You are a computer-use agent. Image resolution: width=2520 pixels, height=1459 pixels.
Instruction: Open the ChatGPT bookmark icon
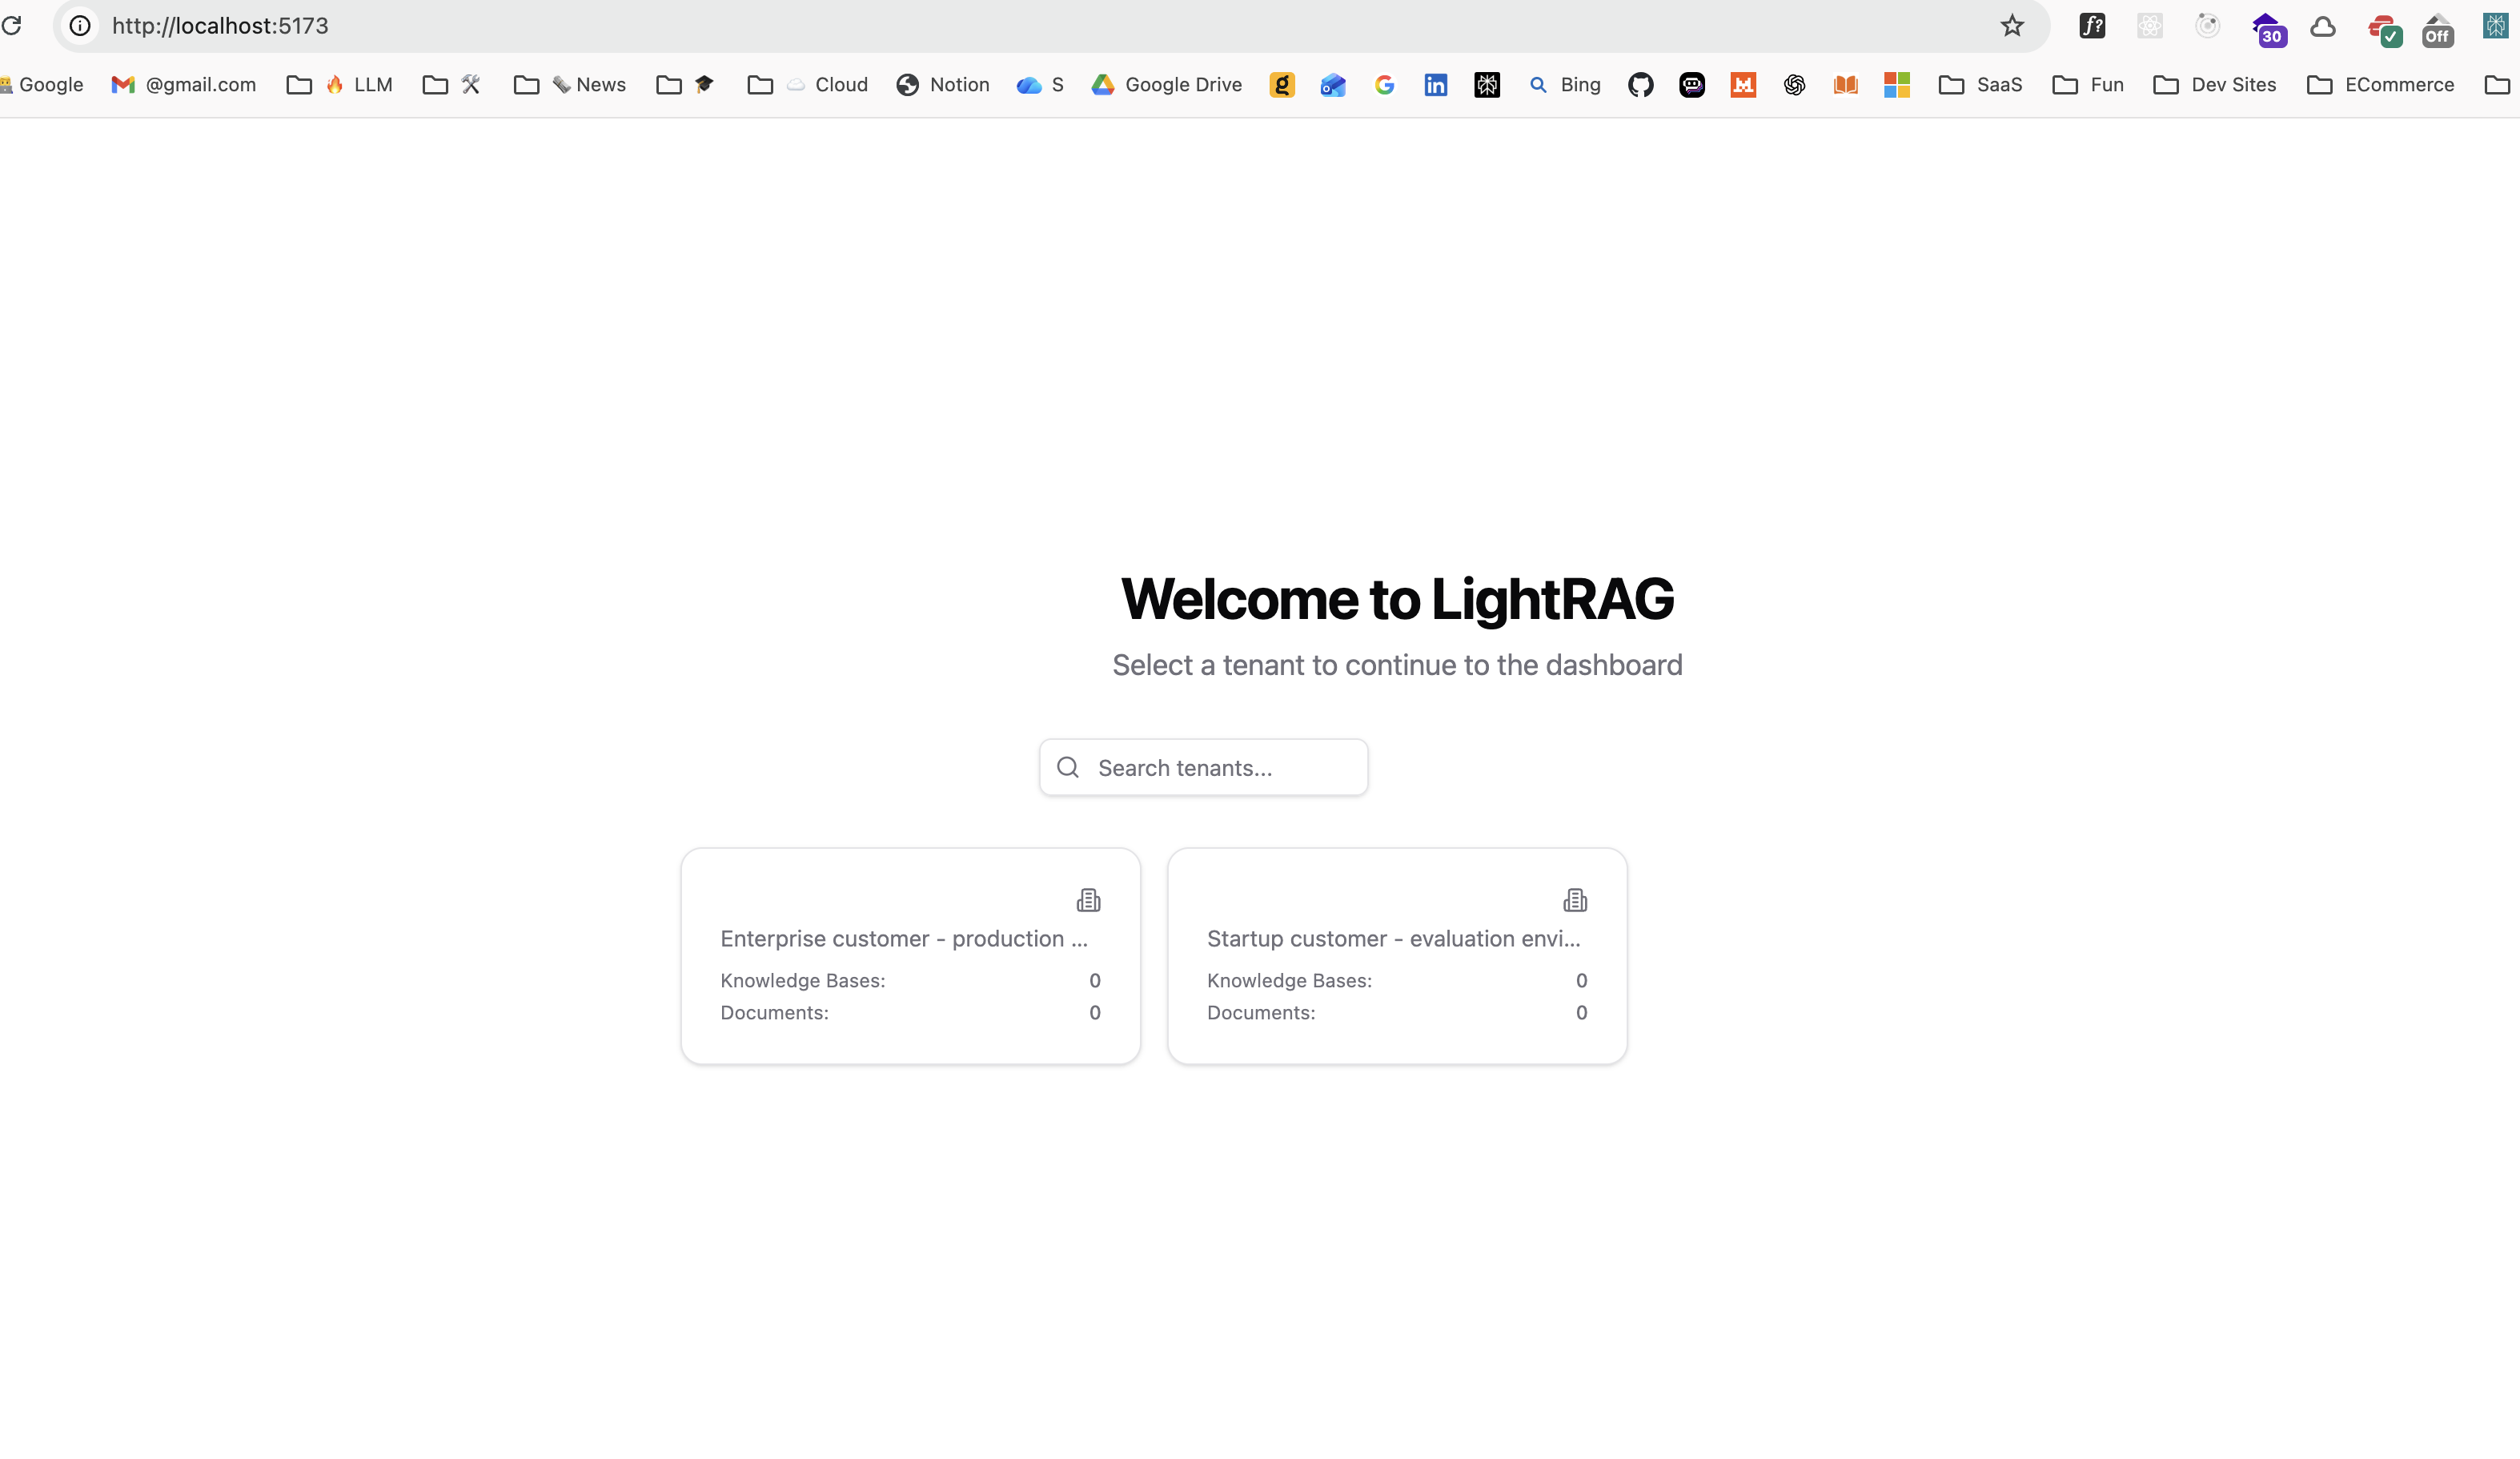coord(1794,85)
